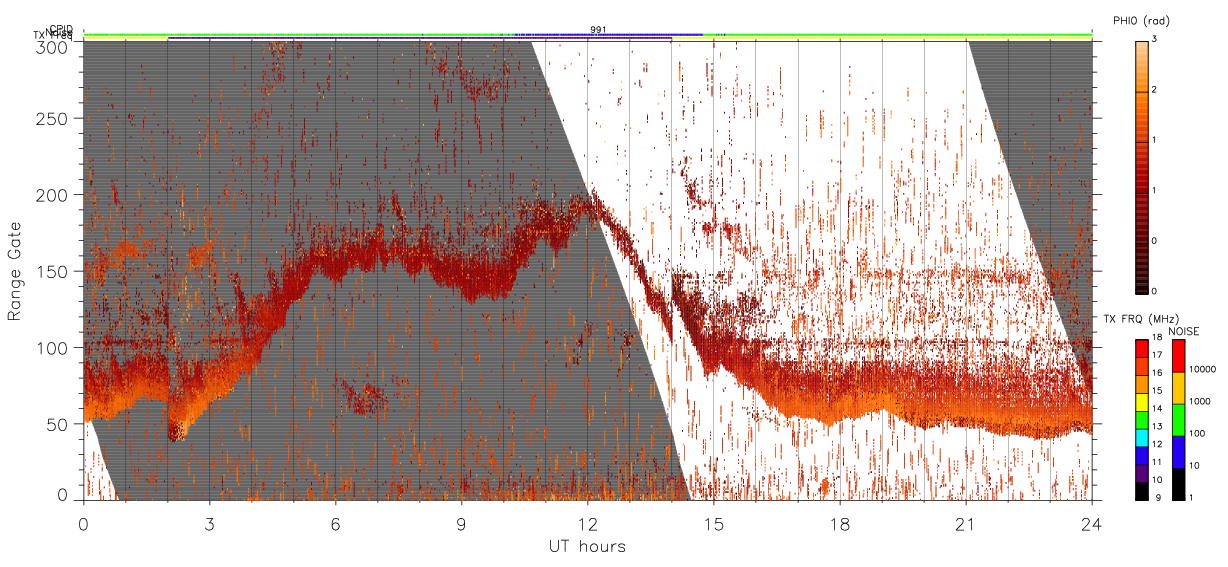
Task: Click the 'CPID' label at top left
Action: 61,29
